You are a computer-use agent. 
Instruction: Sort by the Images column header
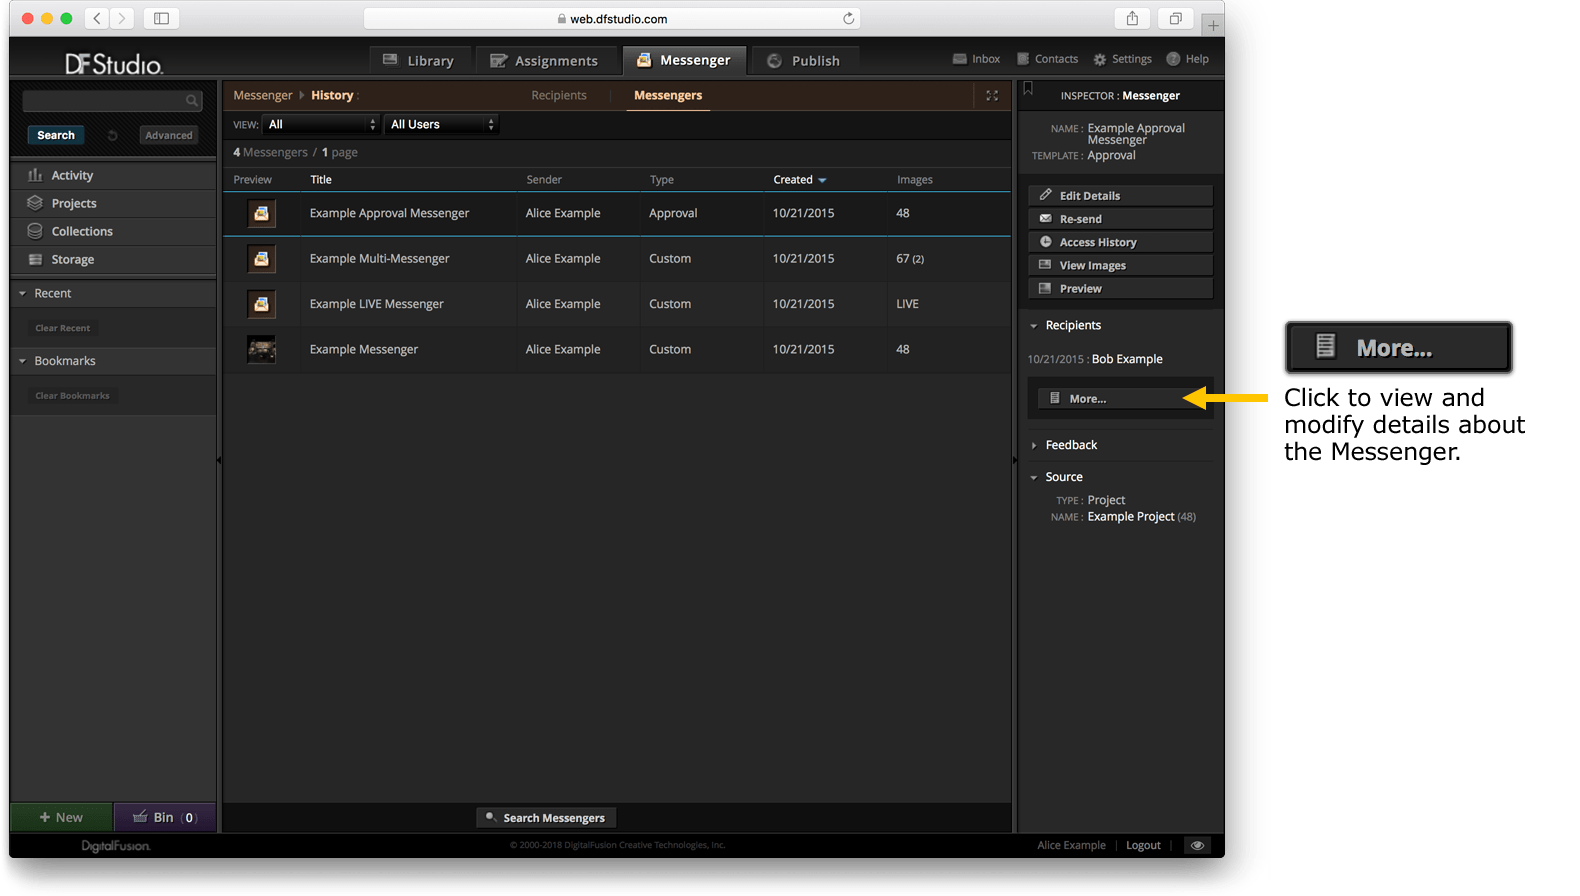pos(914,180)
